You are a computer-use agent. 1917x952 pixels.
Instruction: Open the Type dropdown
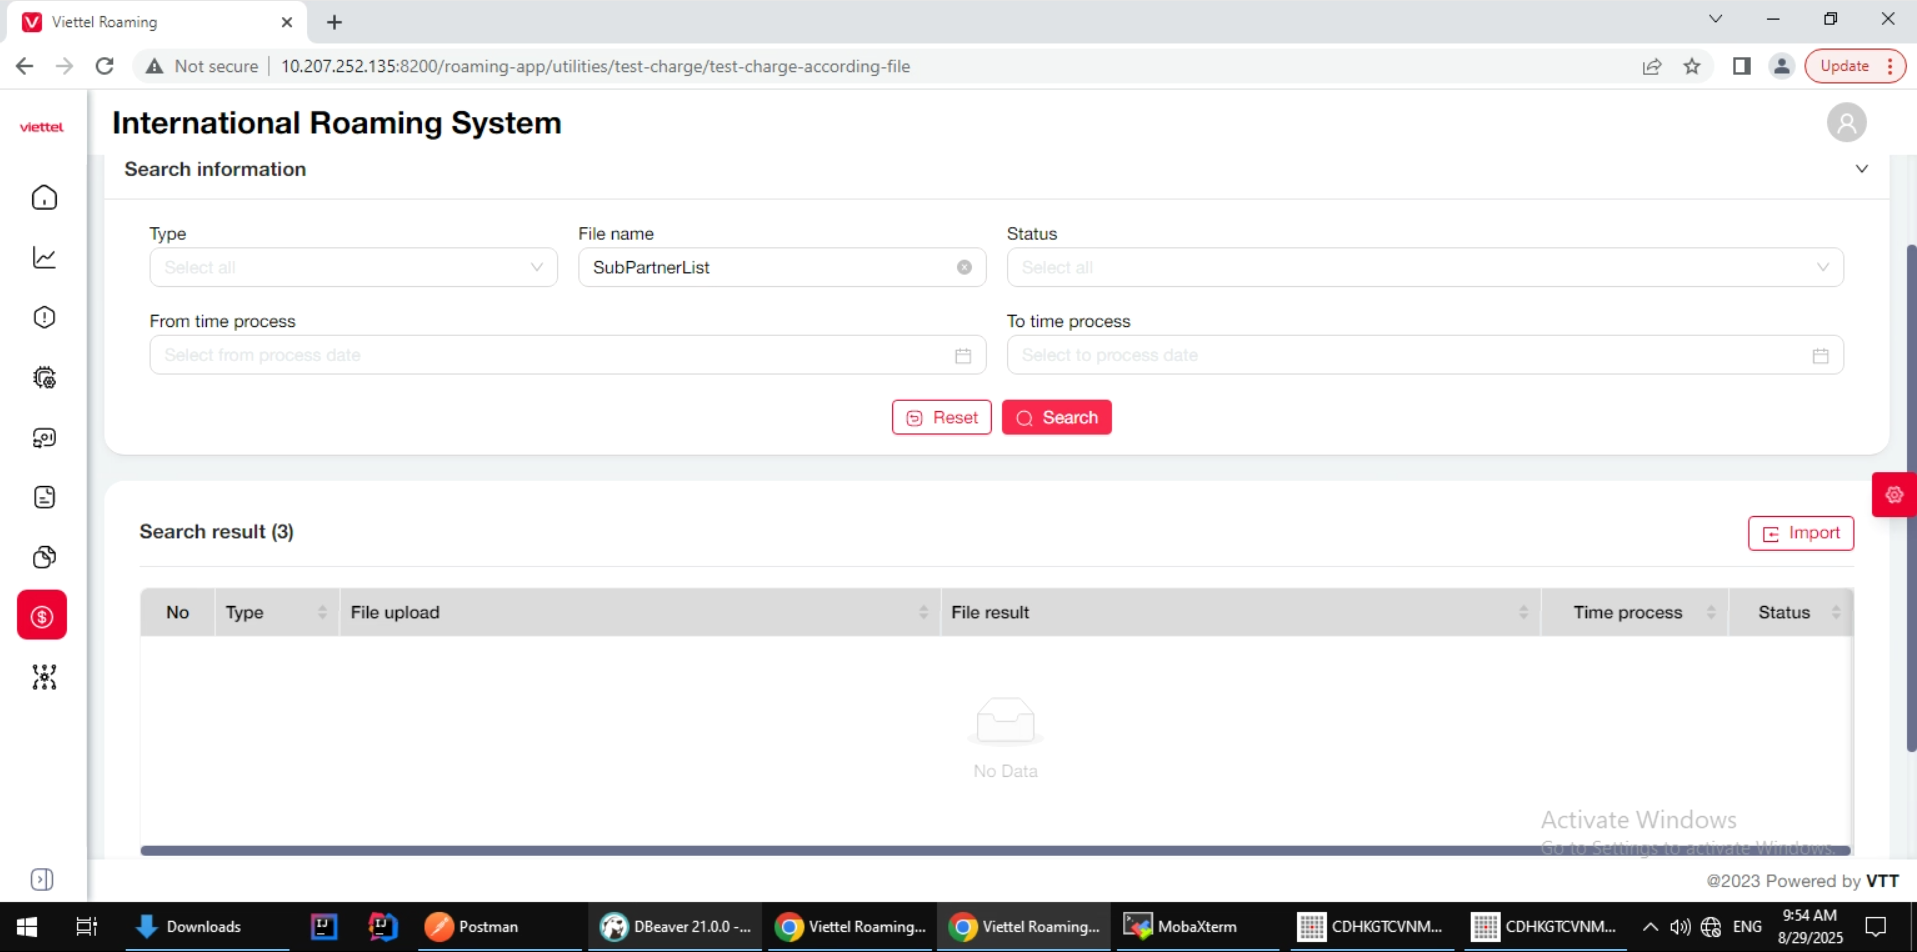[x=353, y=268]
